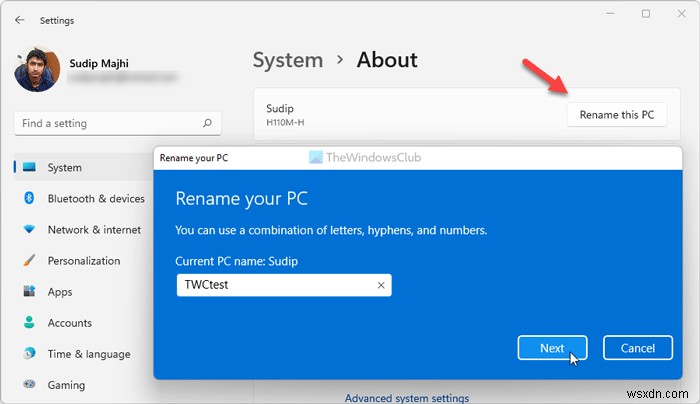700x404 pixels.
Task: Click the Accounts person icon
Action: click(x=29, y=322)
